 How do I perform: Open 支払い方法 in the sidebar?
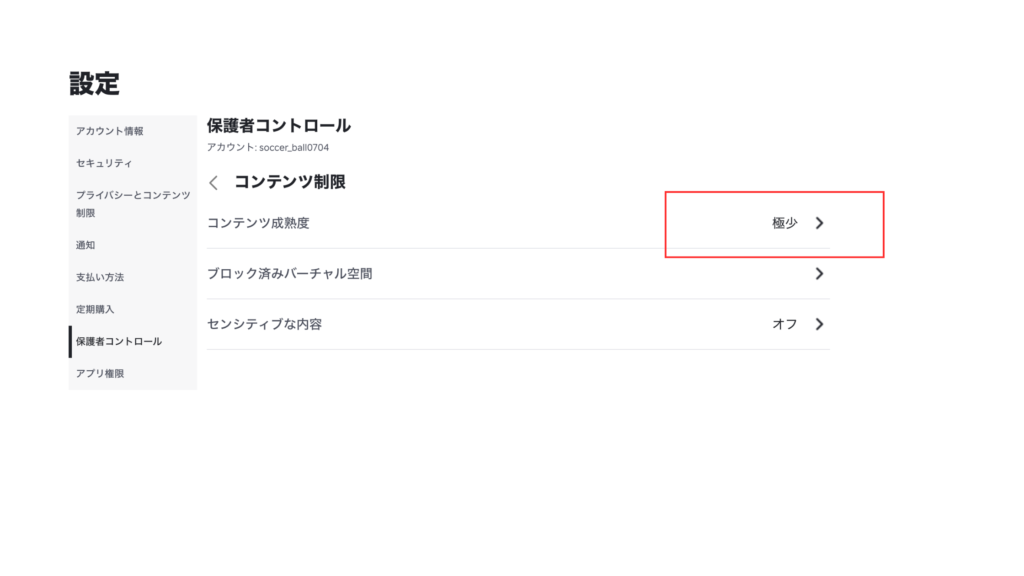click(x=100, y=277)
